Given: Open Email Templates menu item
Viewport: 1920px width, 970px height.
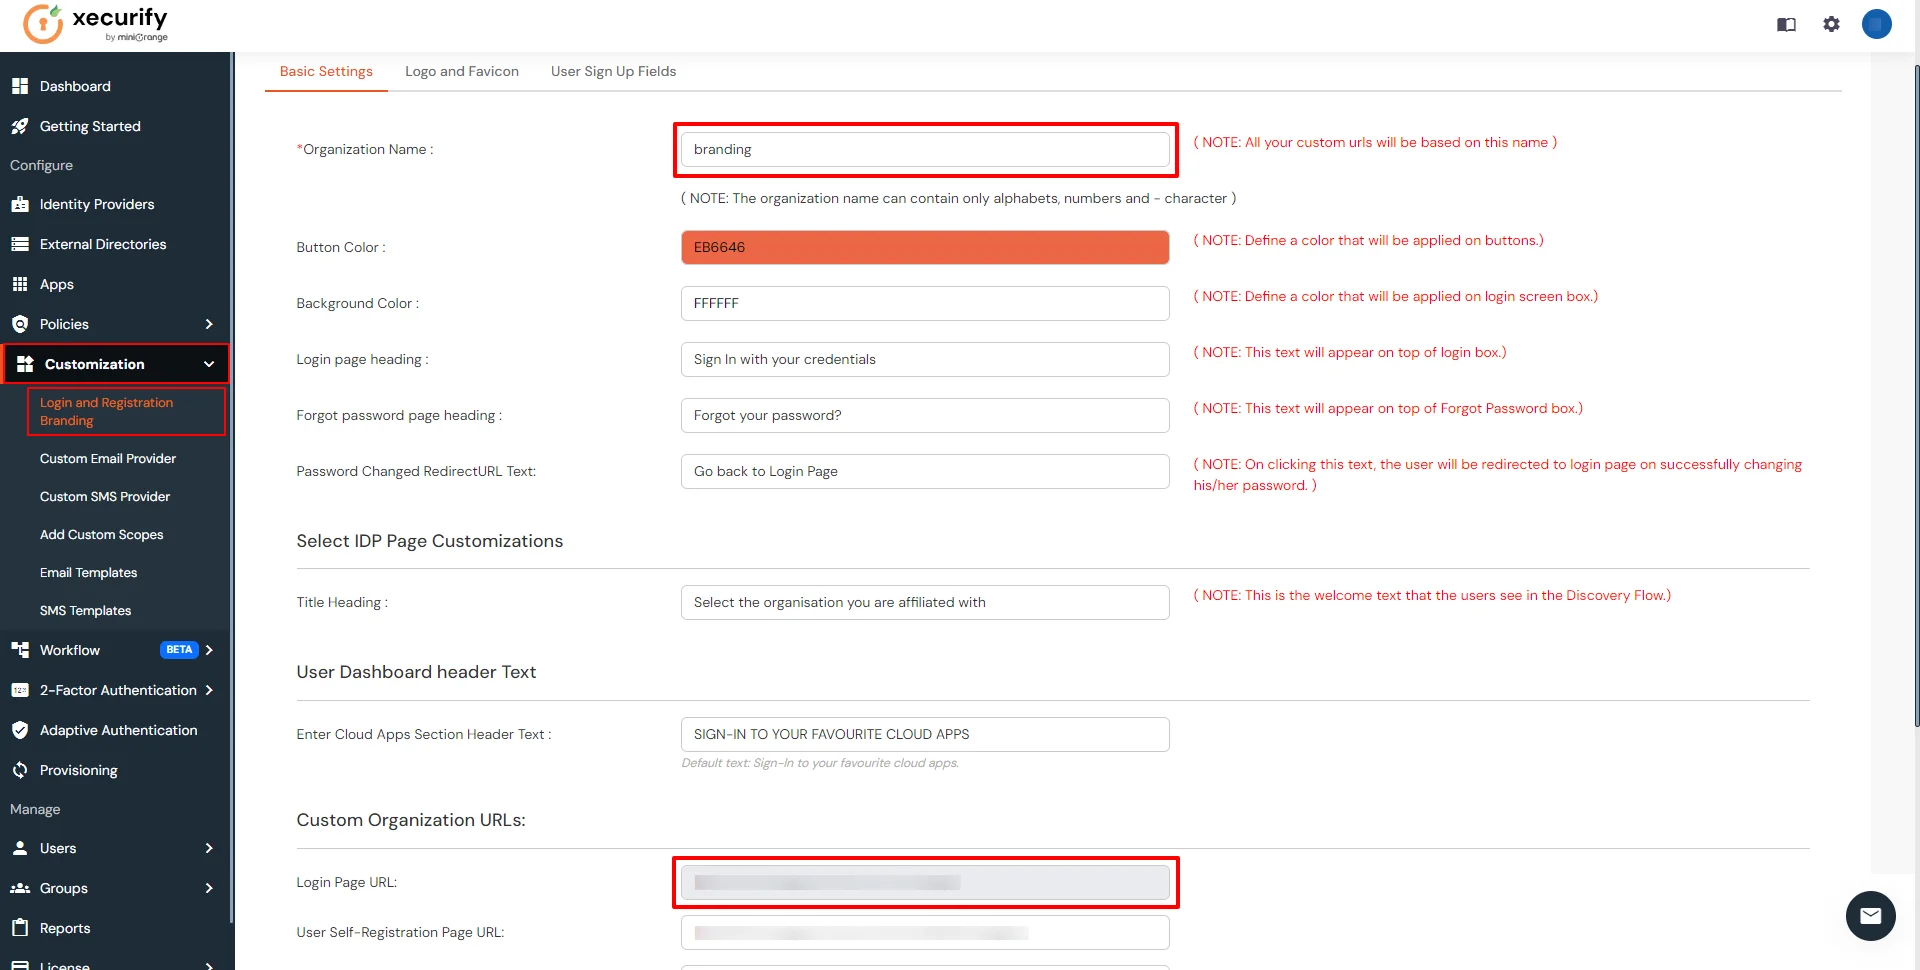Looking at the screenshot, I should [88, 572].
